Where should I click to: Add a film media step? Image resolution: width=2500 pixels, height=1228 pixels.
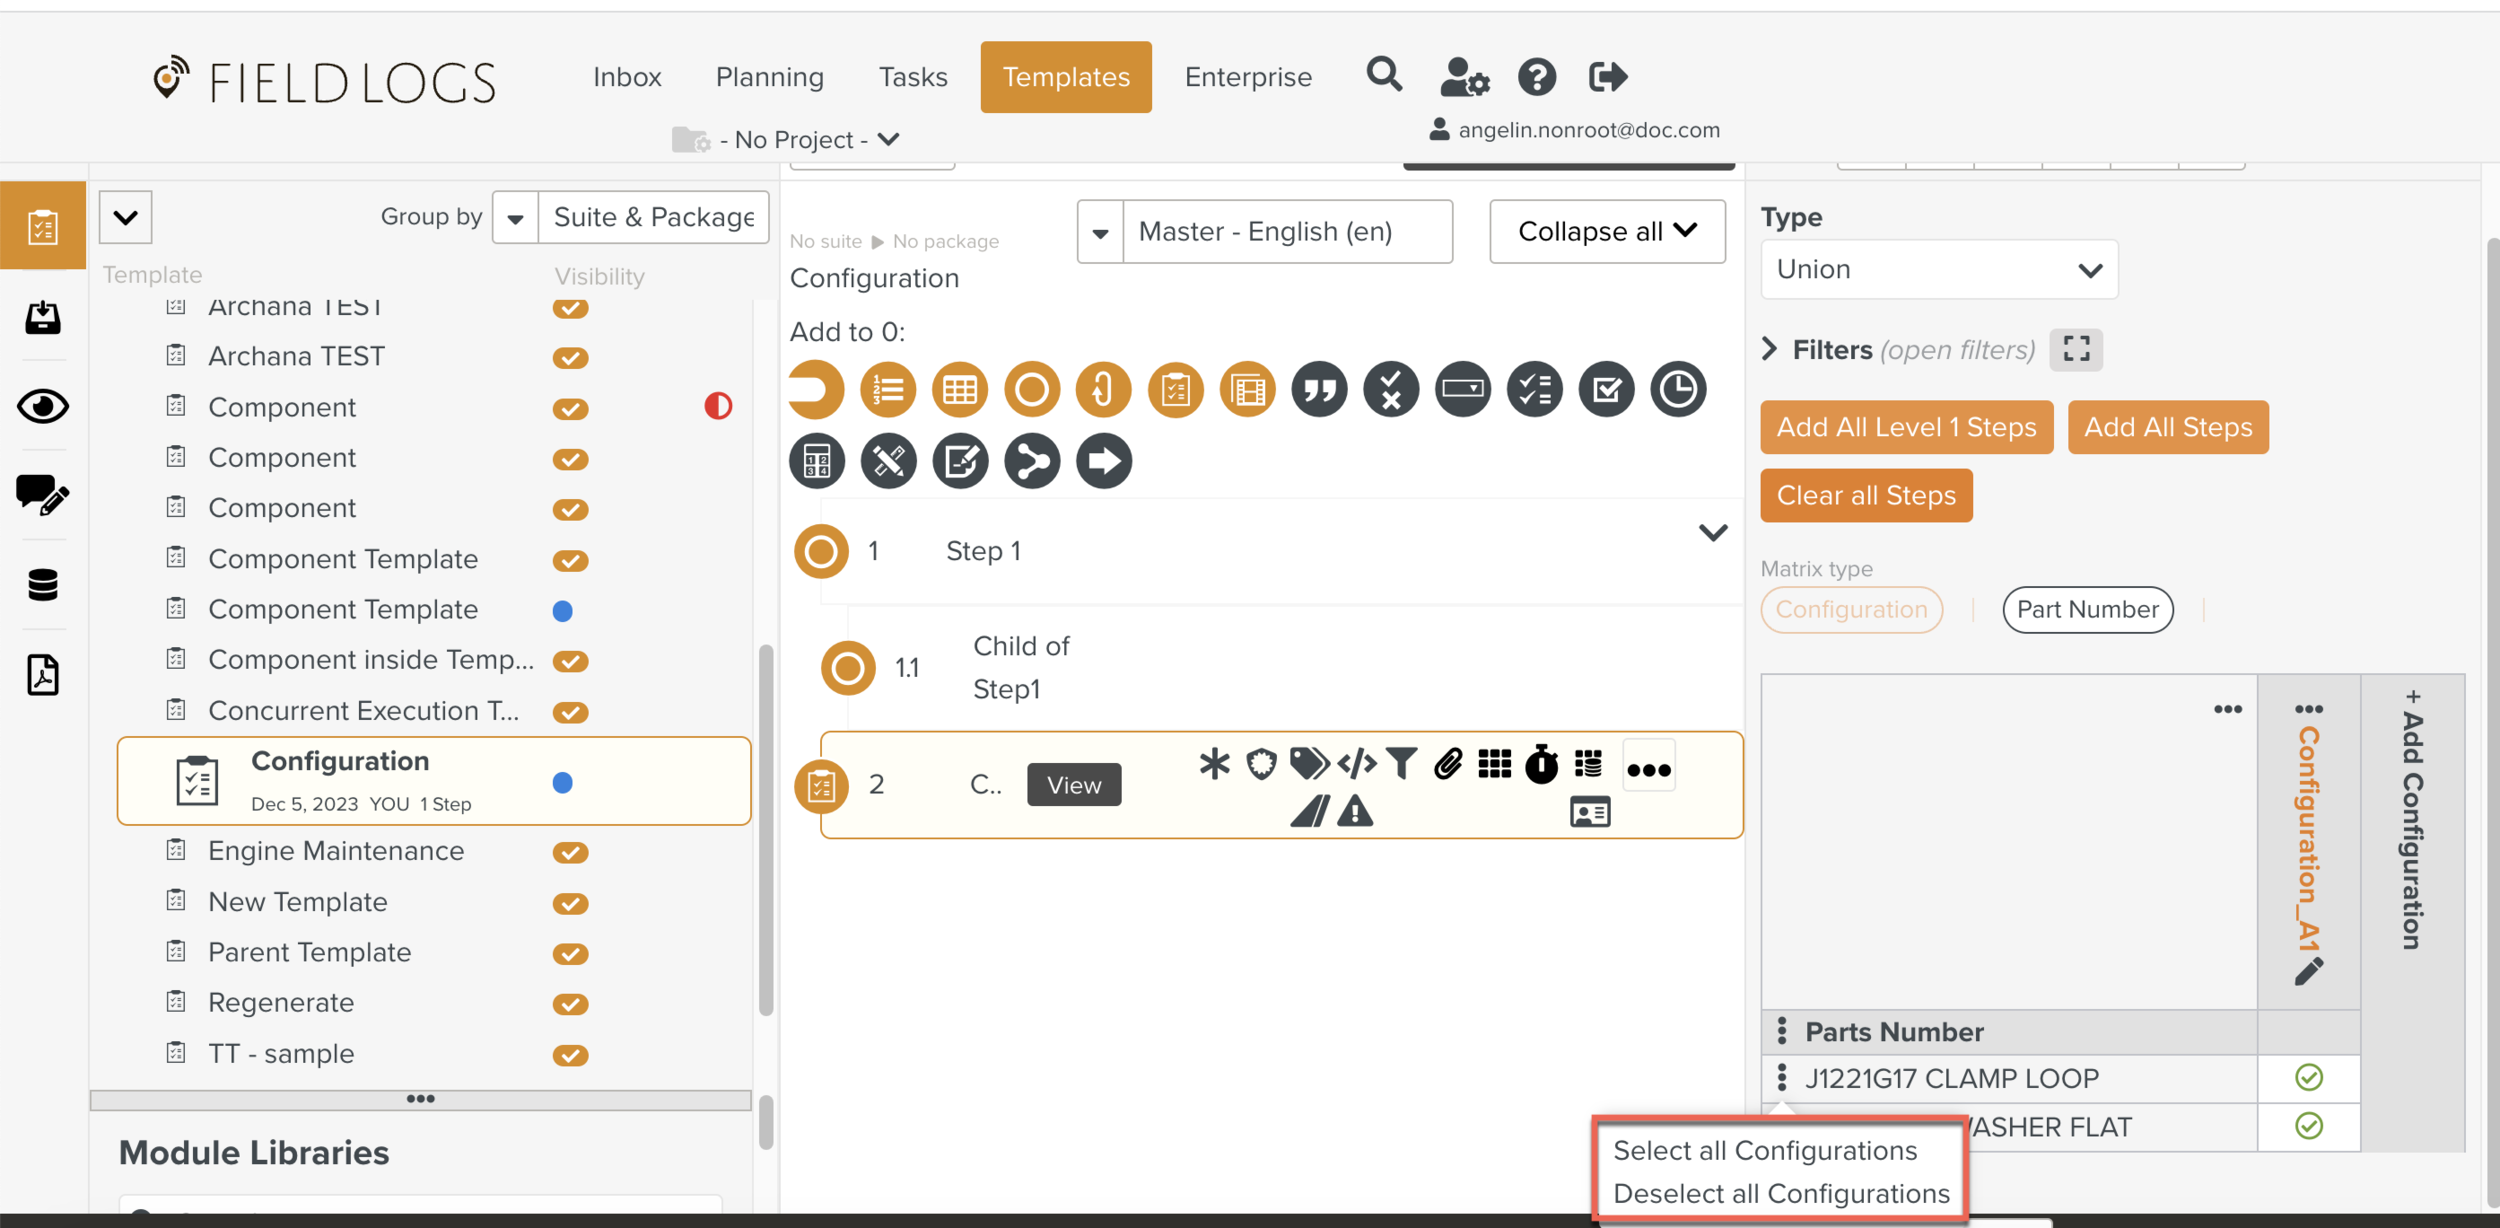[x=1248, y=389]
